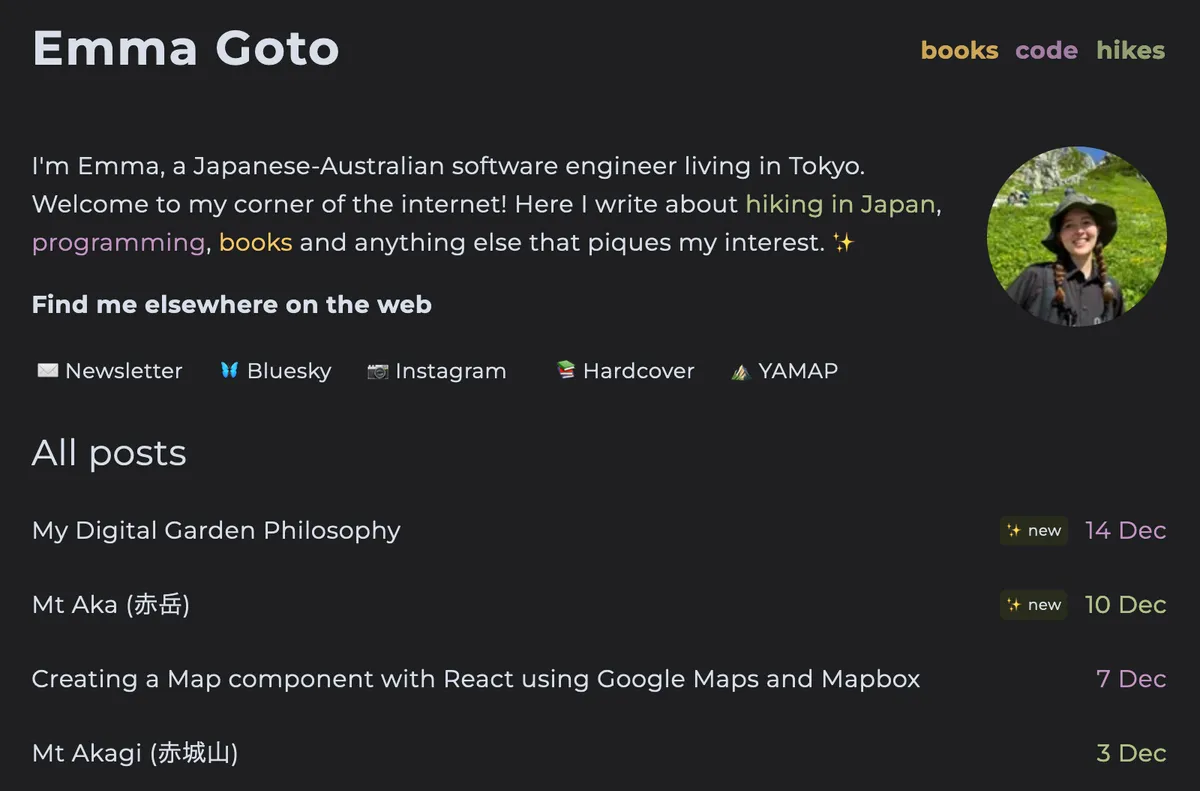Click the Emma Goto site title
This screenshot has height=791, width=1200.
[186, 48]
